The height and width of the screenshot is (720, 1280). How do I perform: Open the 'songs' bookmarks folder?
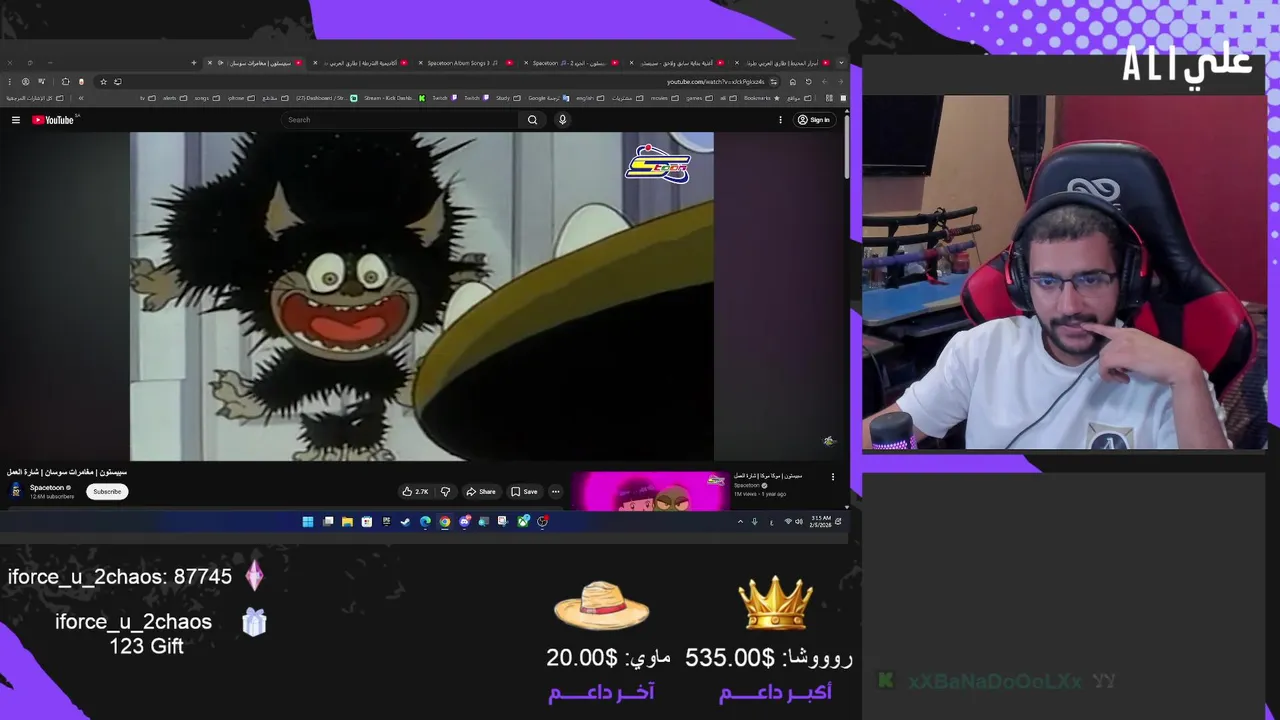tap(207, 98)
